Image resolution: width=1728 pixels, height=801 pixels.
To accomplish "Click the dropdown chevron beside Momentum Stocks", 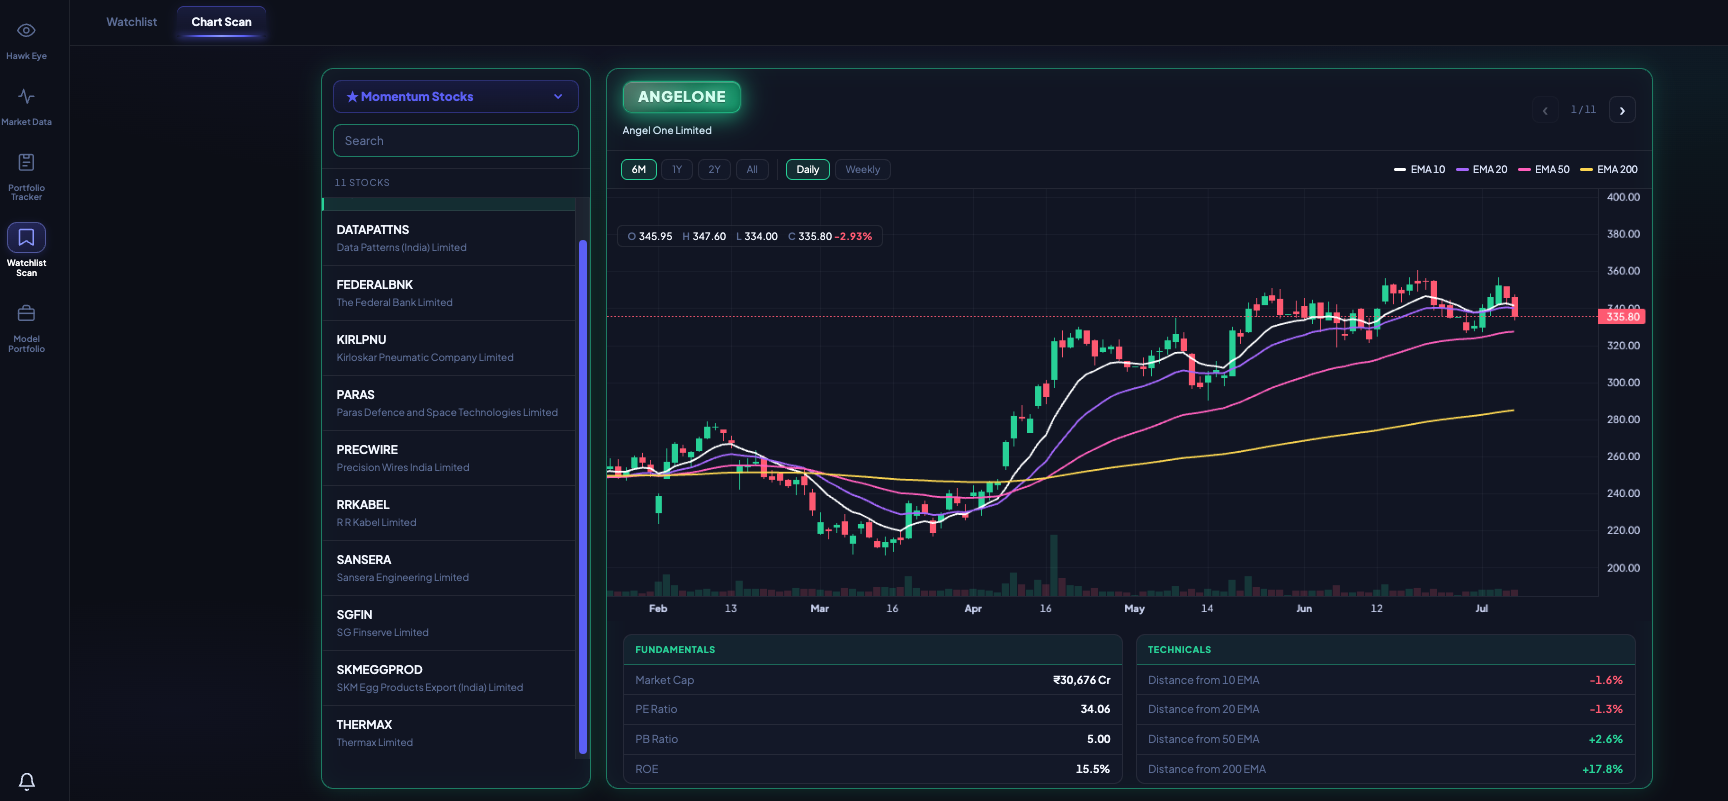I will [558, 97].
